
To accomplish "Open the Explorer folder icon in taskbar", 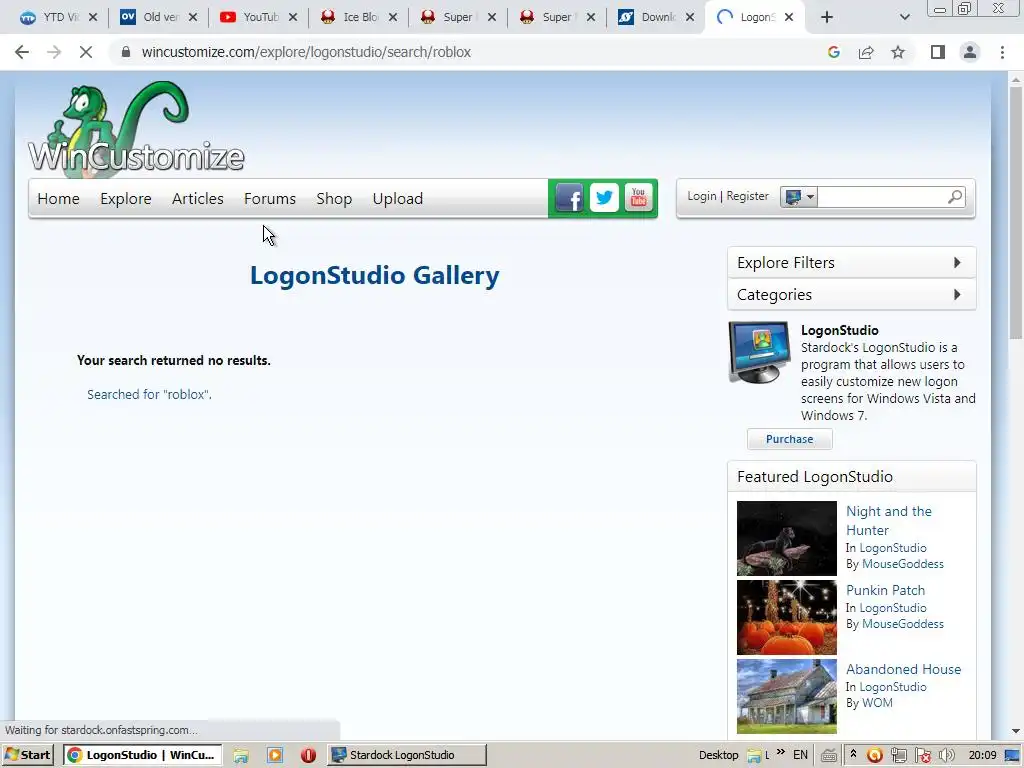I will pos(241,756).
